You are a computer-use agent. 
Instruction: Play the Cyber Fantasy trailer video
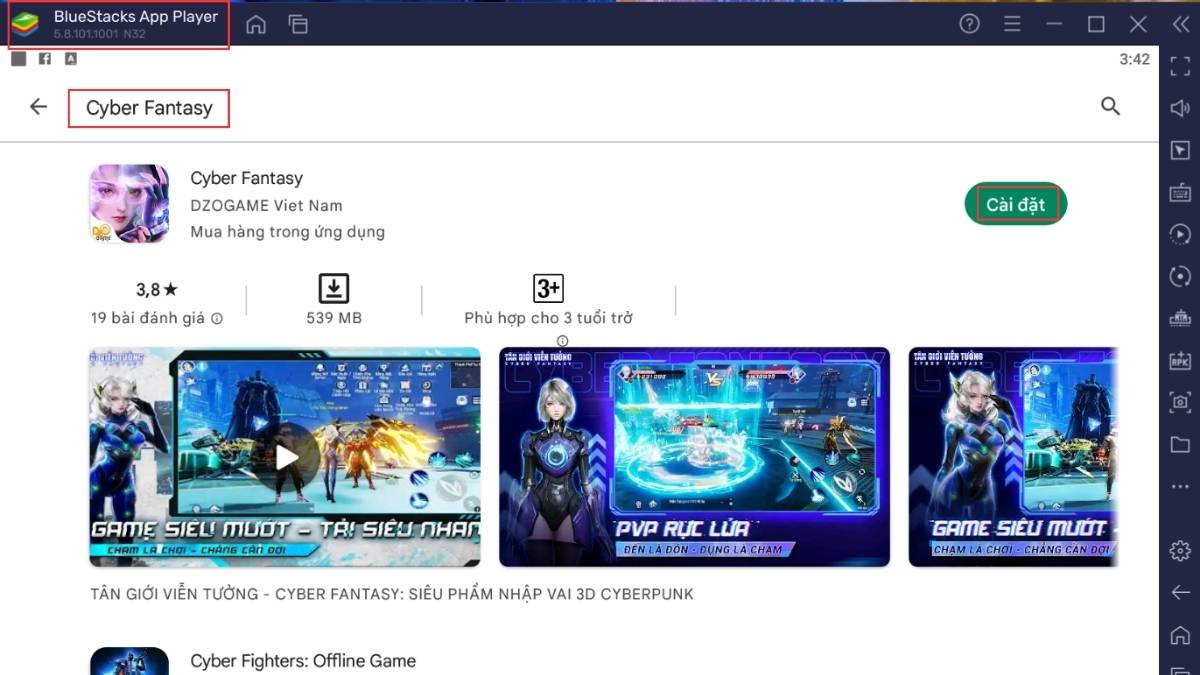[285, 457]
